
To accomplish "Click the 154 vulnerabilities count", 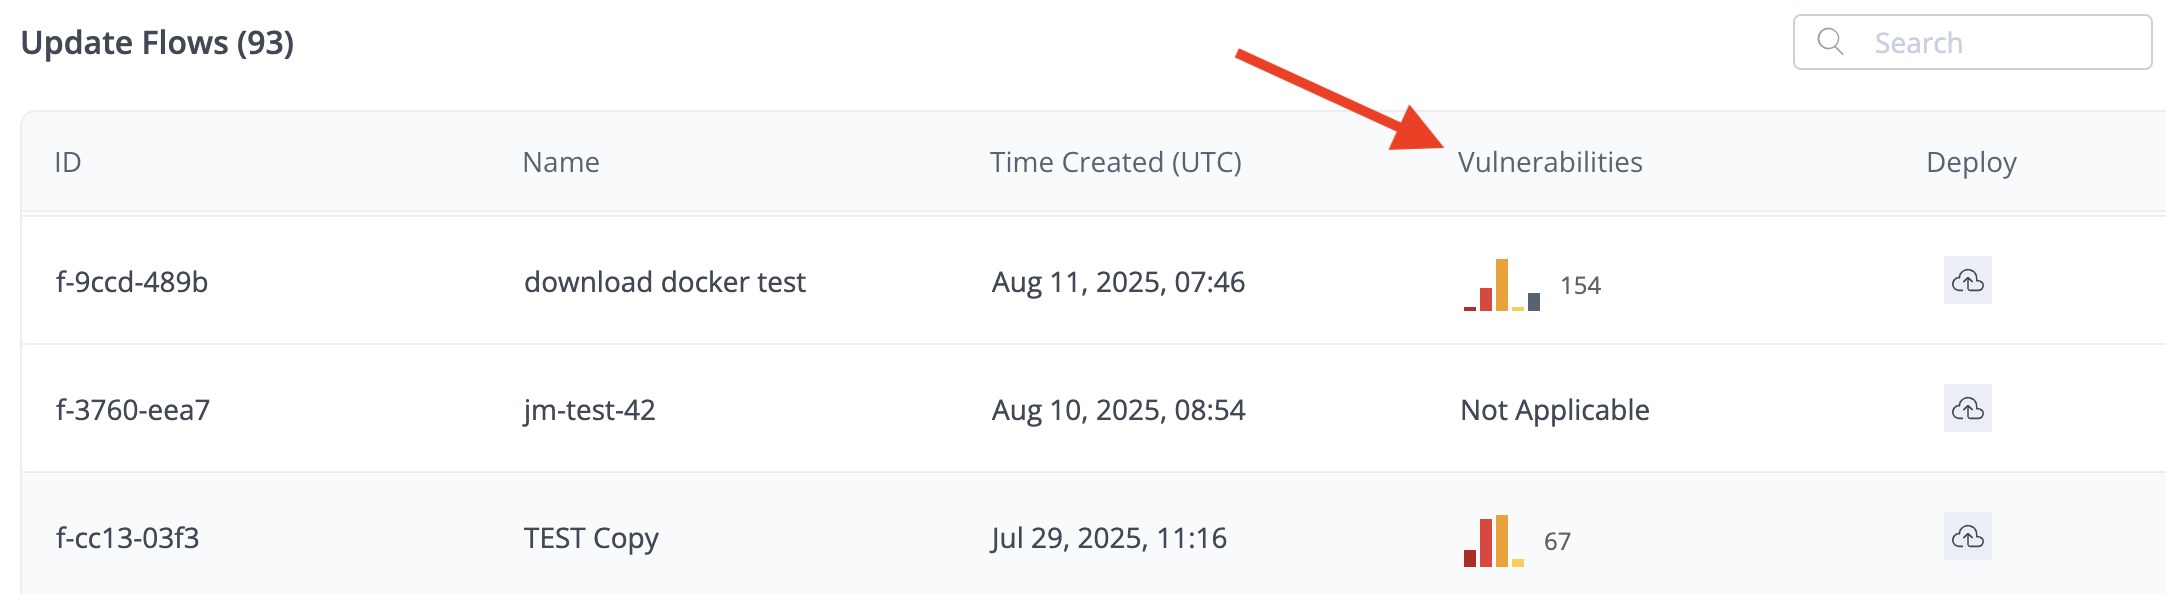I will point(1580,286).
